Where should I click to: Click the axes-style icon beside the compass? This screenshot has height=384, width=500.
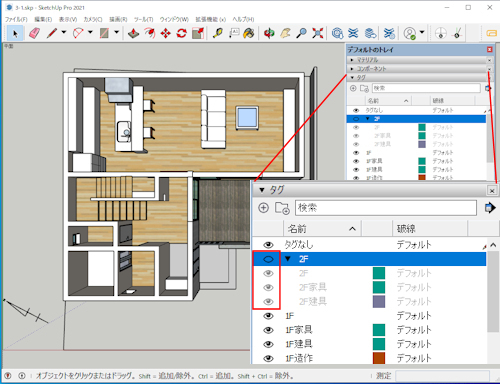(x=457, y=33)
